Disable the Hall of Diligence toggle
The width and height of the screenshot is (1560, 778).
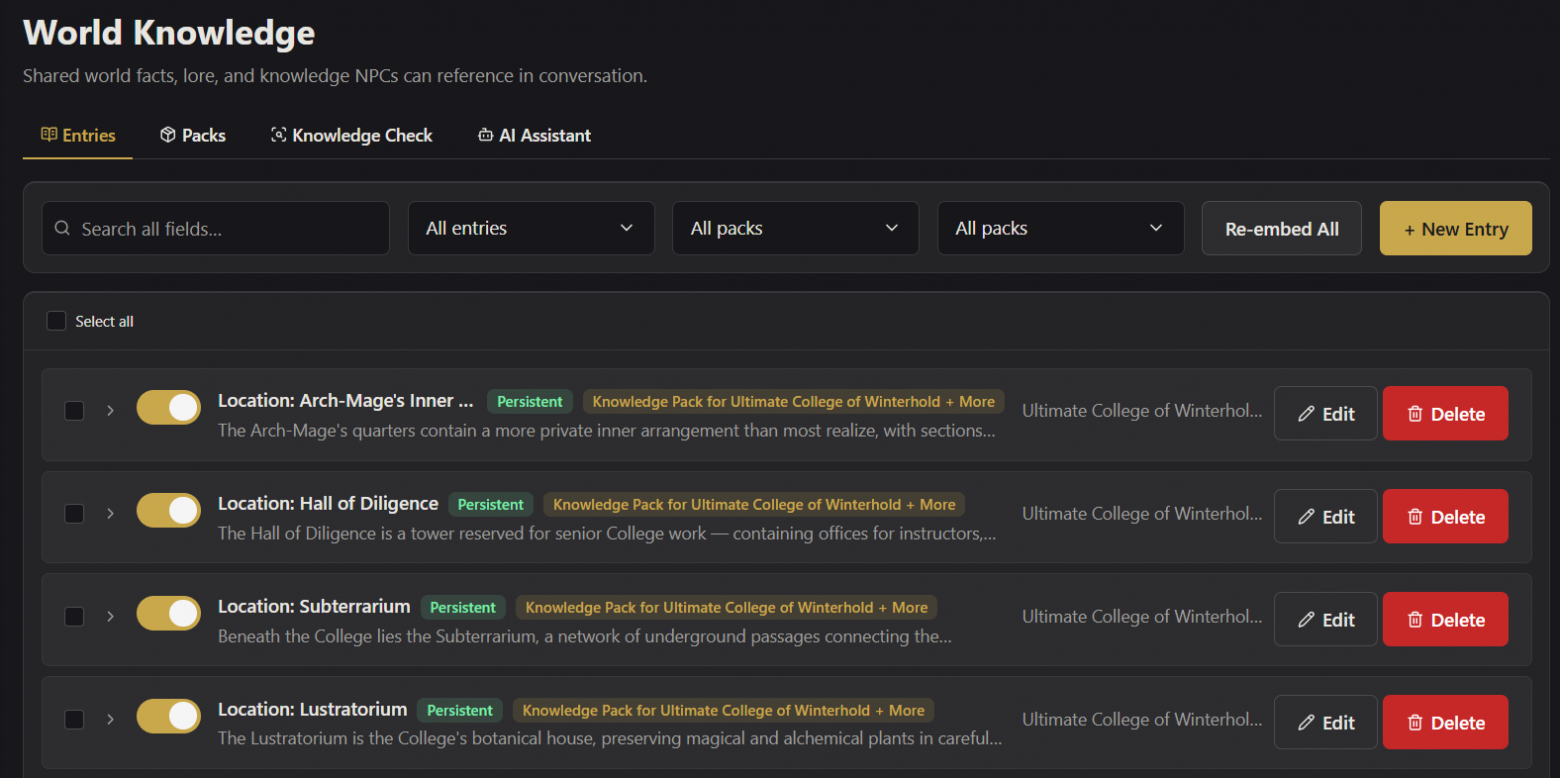(169, 511)
